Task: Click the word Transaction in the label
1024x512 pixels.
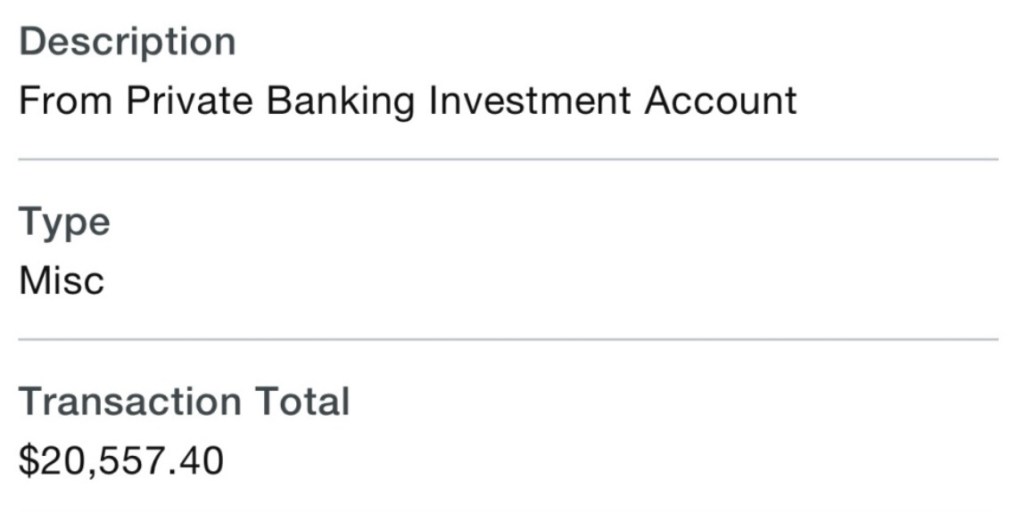Action: (x=130, y=402)
